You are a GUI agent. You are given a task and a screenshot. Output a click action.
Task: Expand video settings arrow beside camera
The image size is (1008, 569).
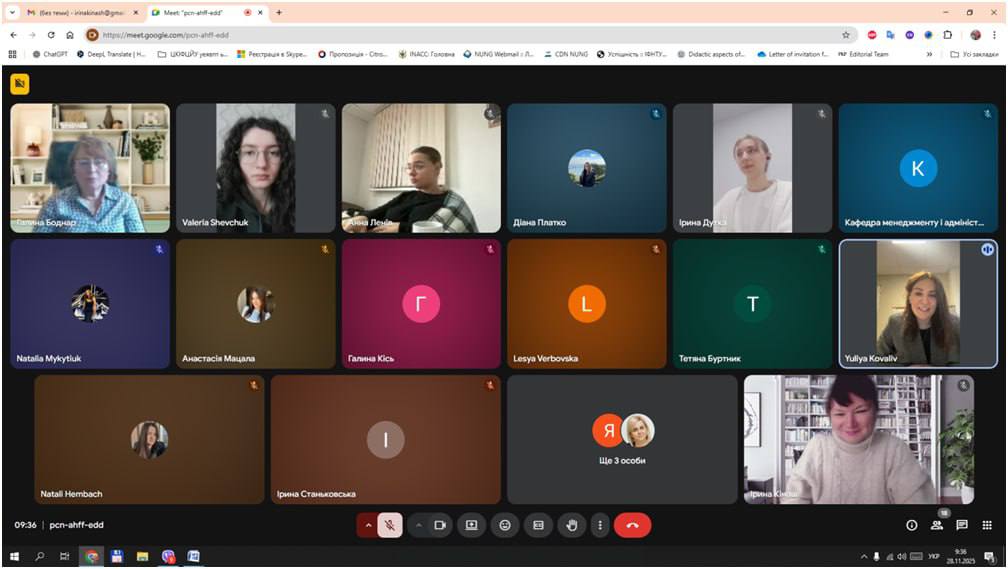(418, 525)
